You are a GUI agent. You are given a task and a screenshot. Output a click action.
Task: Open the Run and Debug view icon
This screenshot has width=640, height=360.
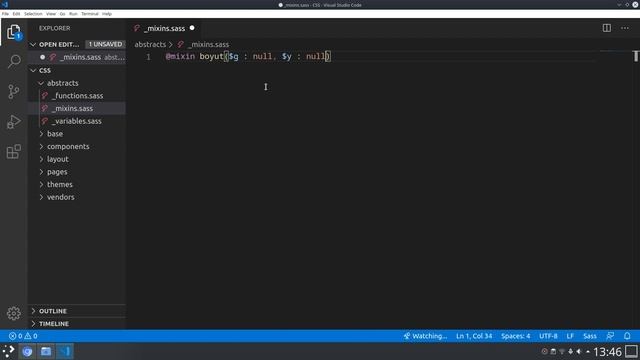coord(13,122)
